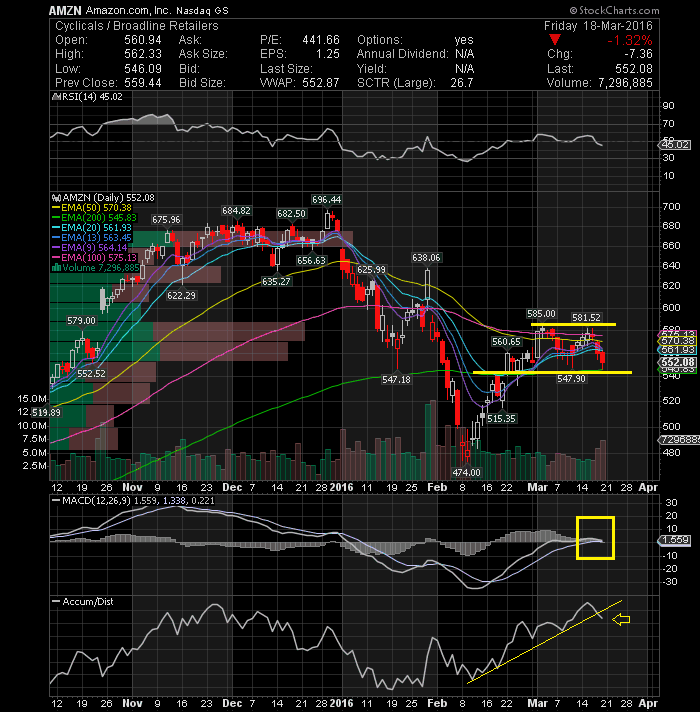
Task: Click the 635.27 price label
Action: point(276,282)
